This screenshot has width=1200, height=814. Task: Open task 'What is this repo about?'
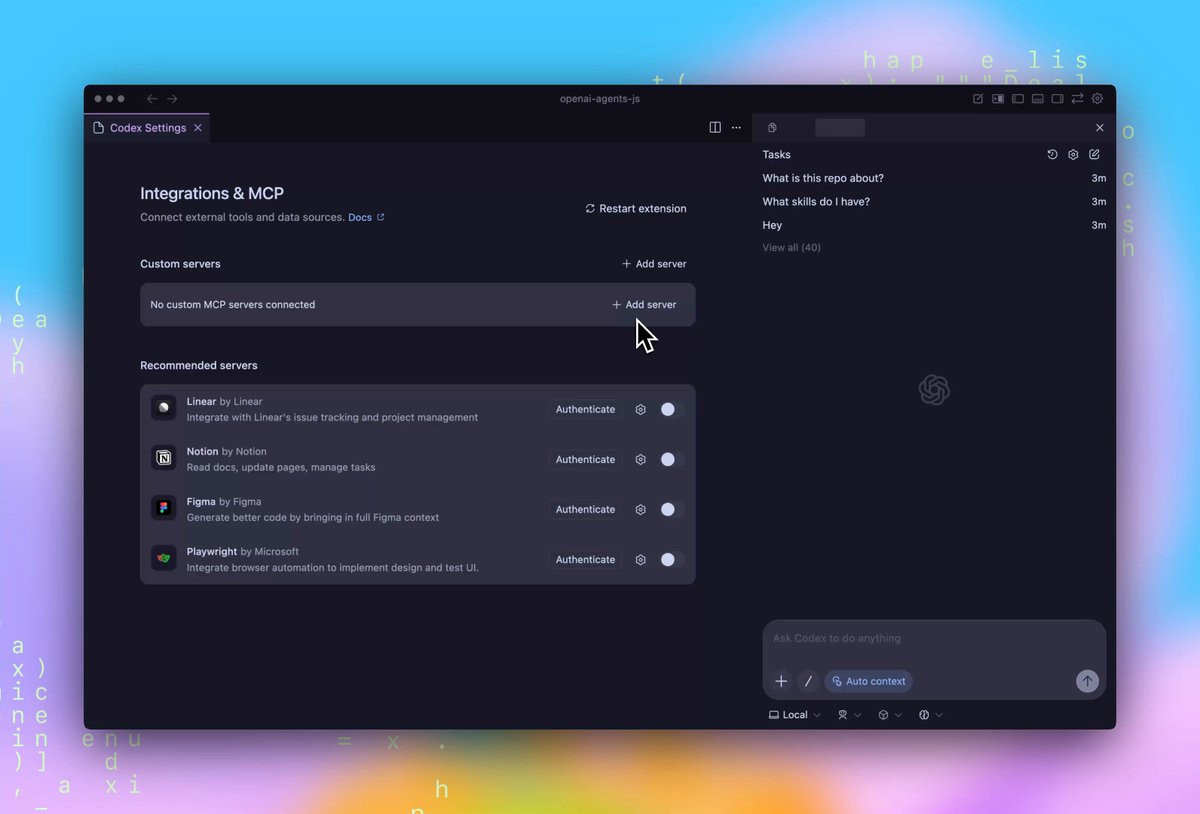tap(934, 178)
